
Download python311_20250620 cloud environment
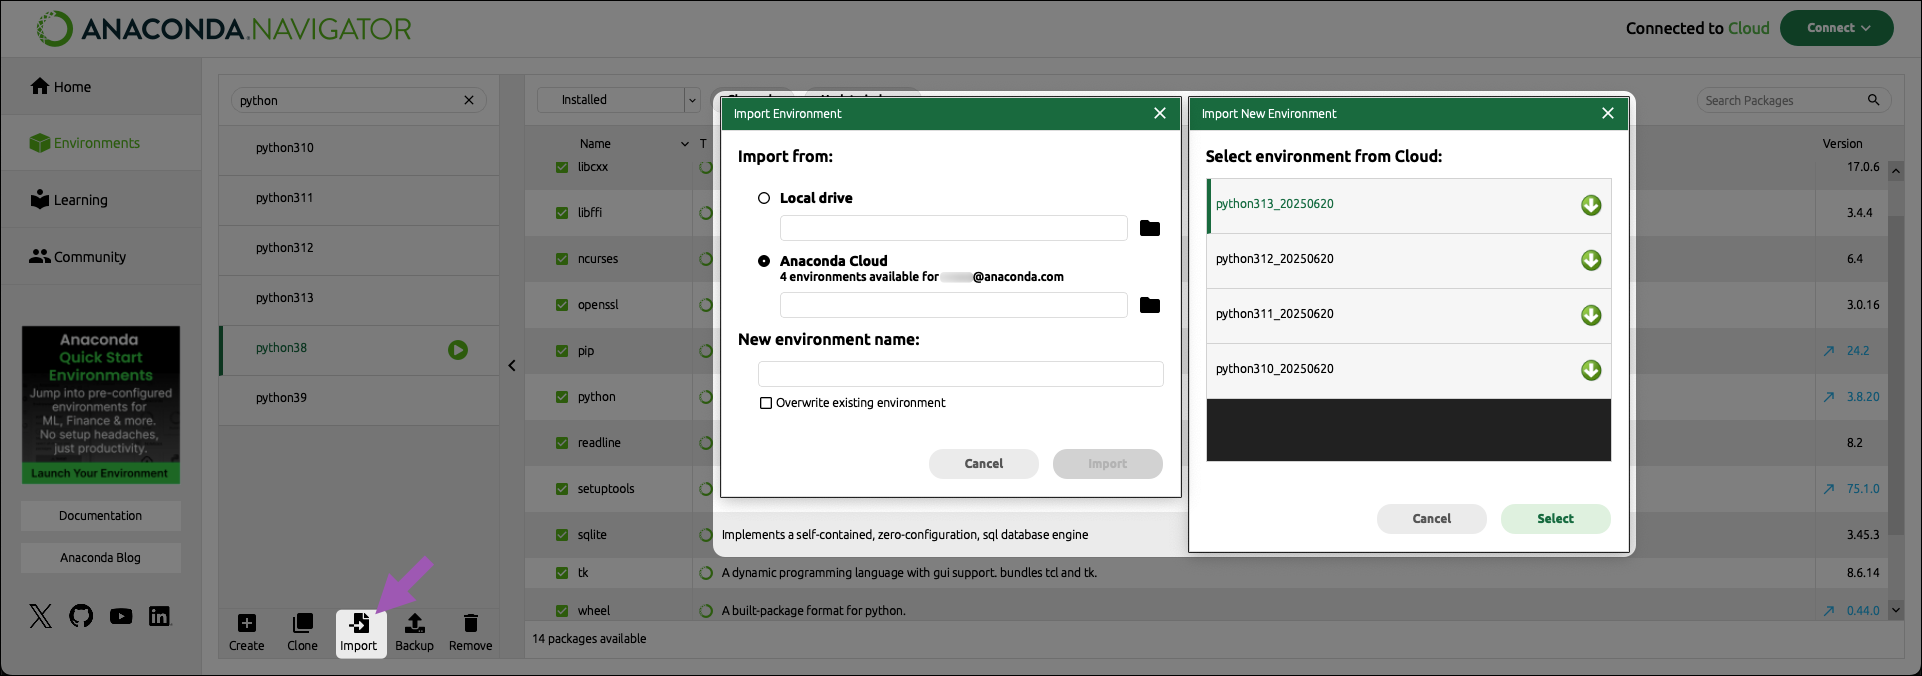1591,315
